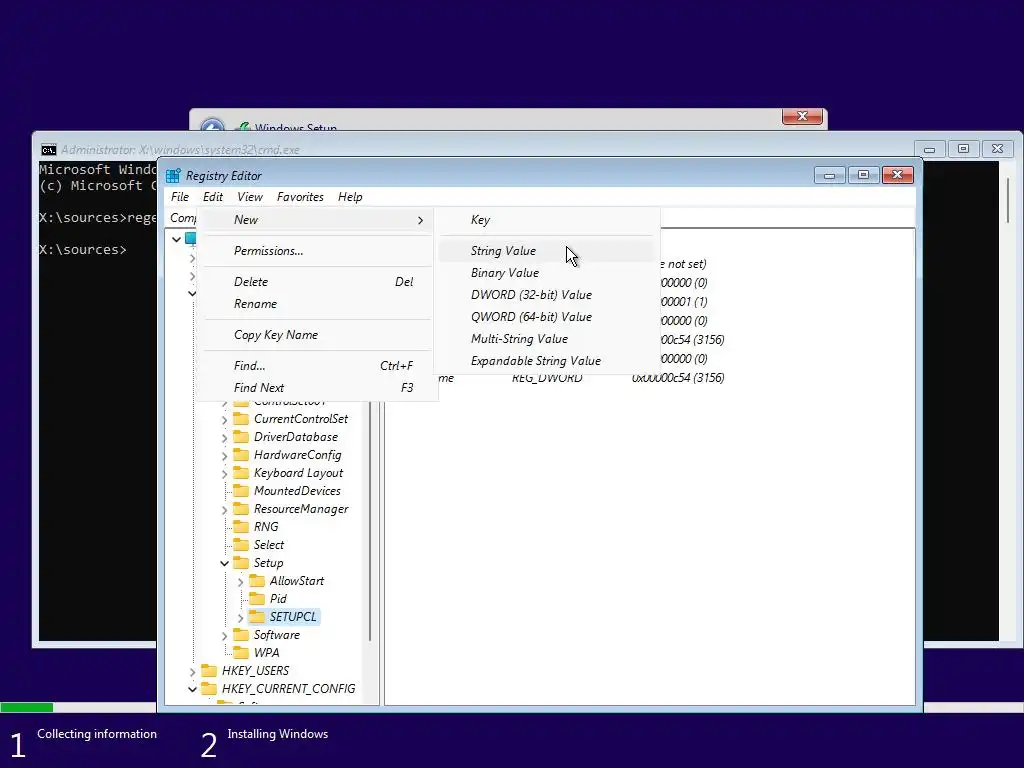Click the Registry Editor title bar icon

(x=173, y=176)
